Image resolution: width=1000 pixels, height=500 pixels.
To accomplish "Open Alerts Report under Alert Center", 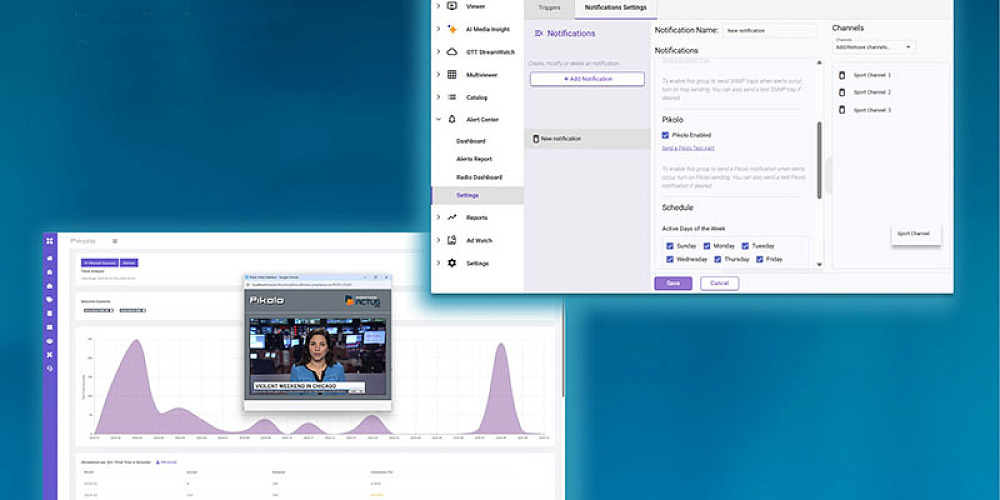I will tap(474, 159).
